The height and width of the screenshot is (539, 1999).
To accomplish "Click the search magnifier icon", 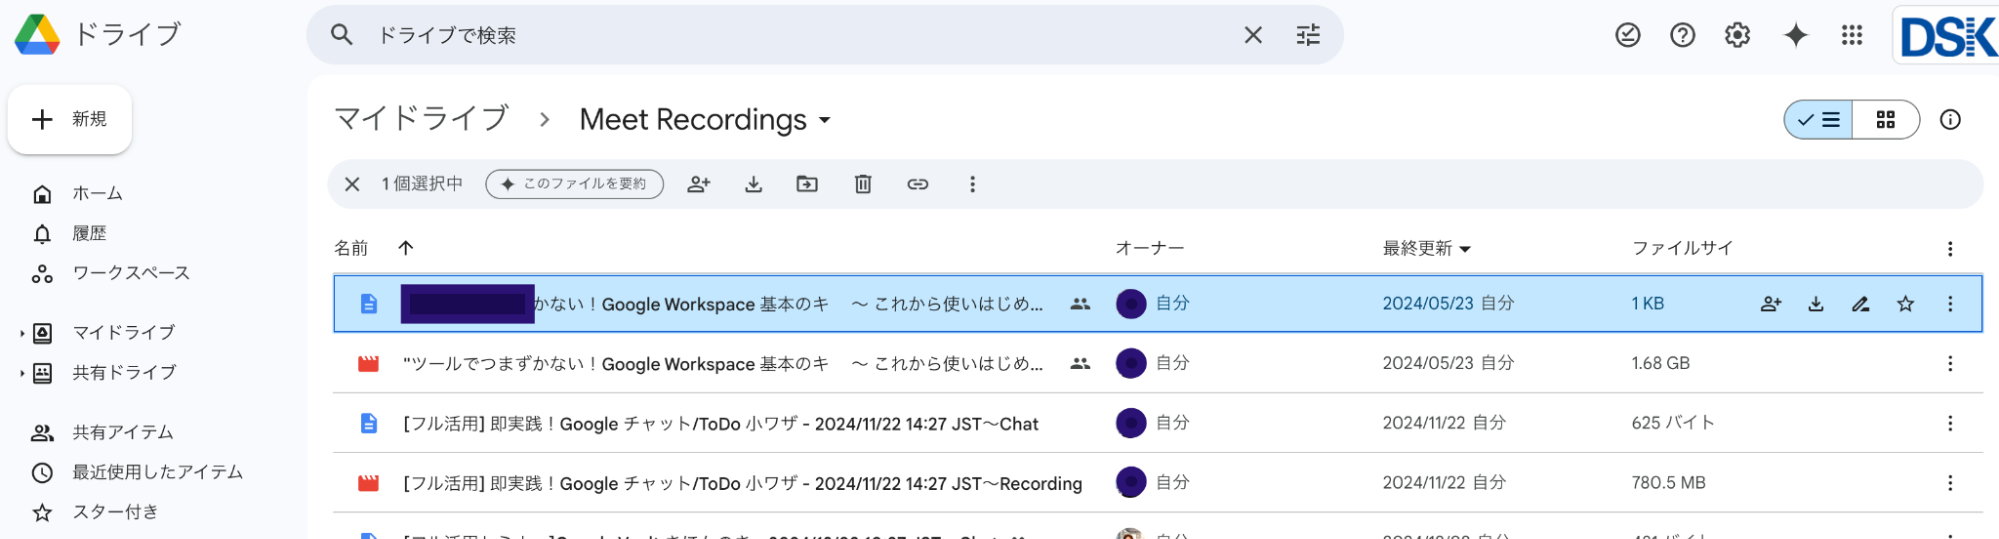I will (x=342, y=35).
